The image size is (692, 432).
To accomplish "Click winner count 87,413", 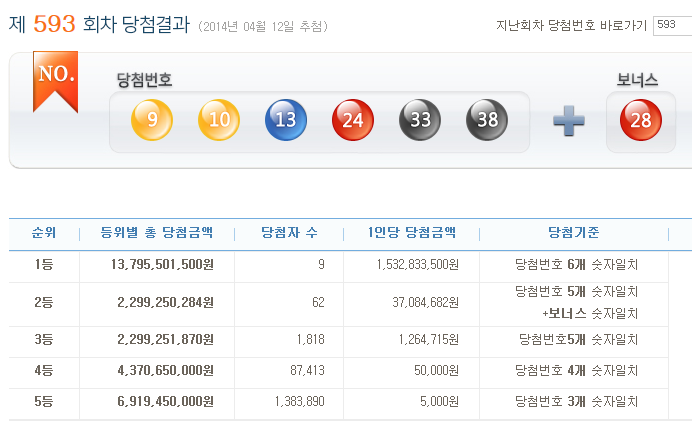I will click(307, 370).
